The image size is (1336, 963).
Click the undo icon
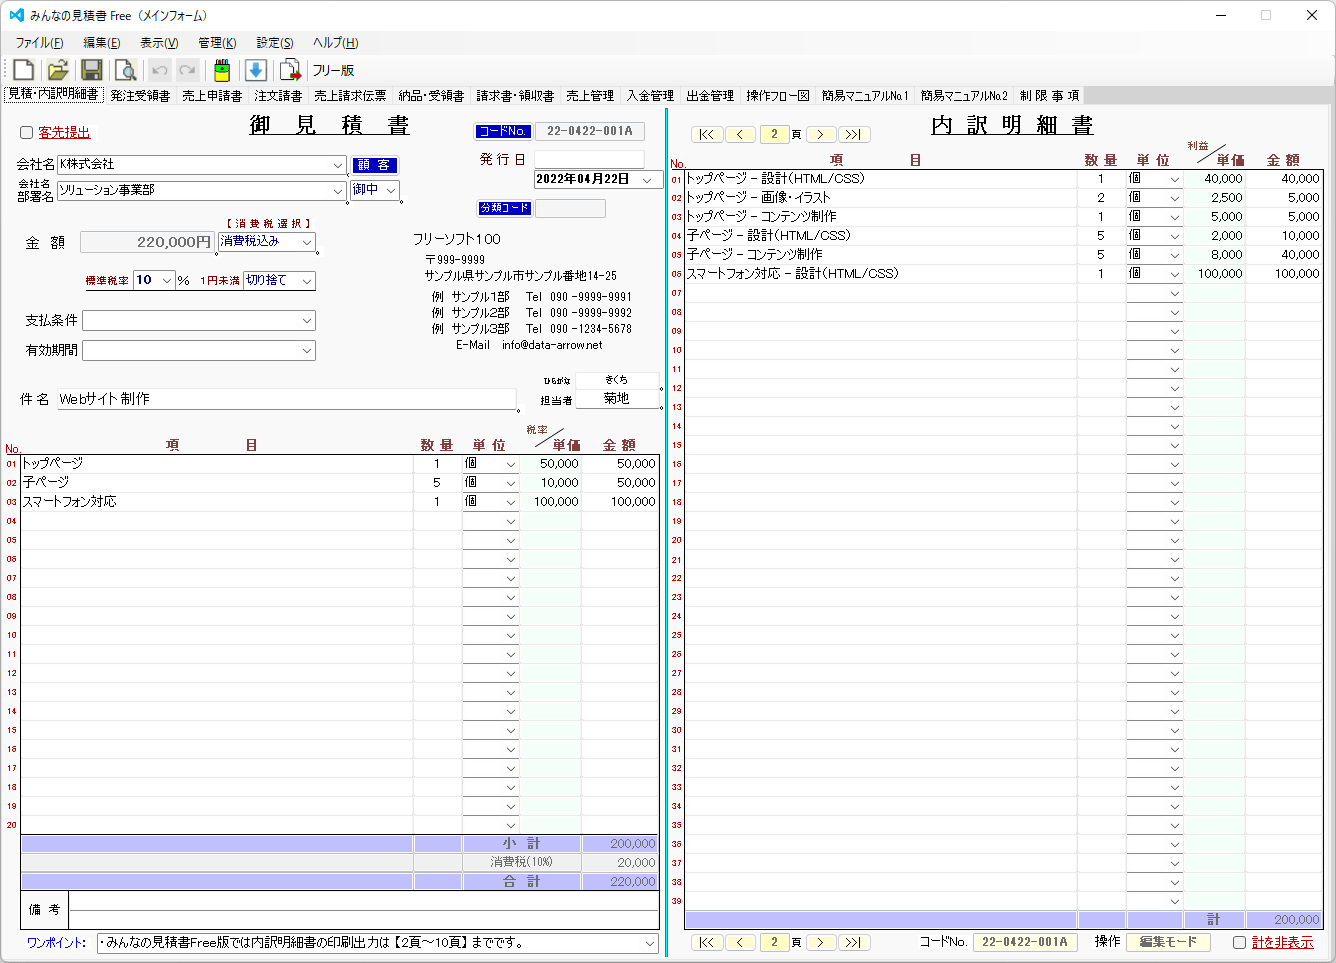(158, 69)
